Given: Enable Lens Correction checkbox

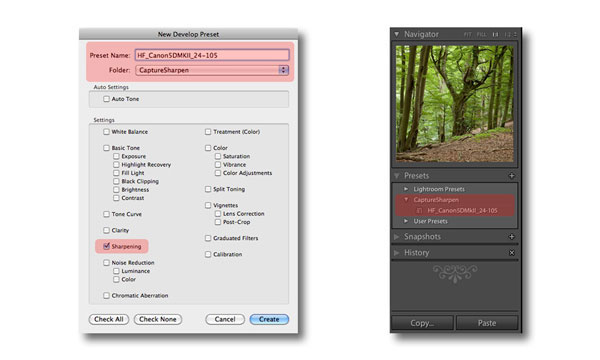Looking at the screenshot, I should [x=218, y=214].
